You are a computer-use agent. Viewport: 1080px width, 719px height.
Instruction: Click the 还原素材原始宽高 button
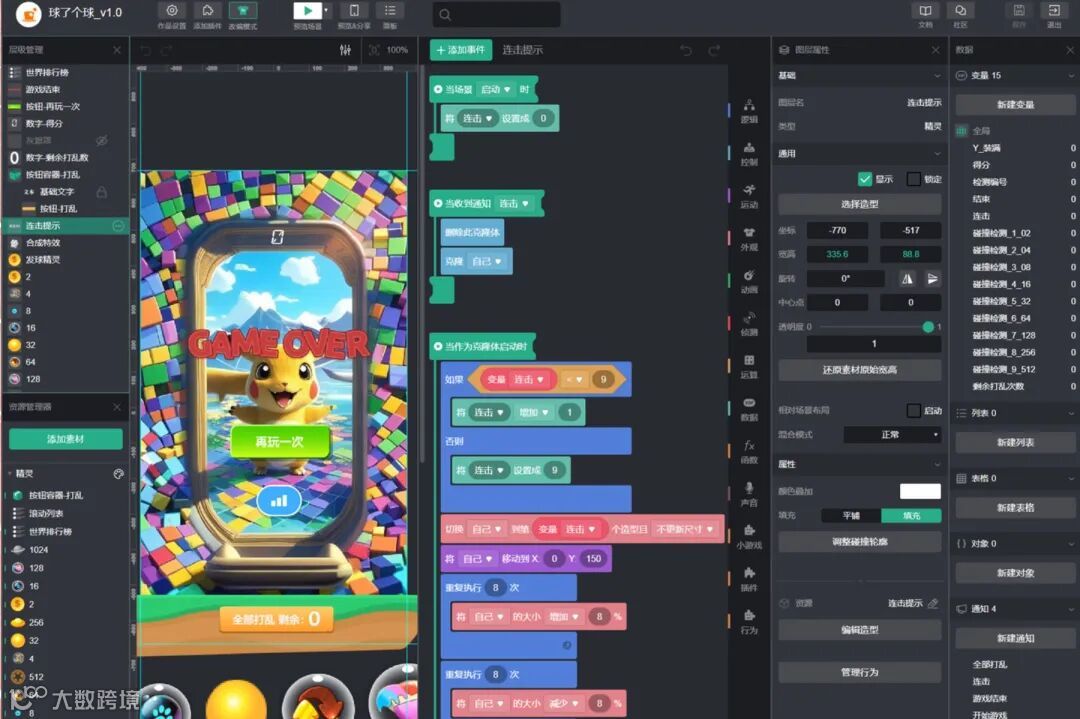point(860,370)
